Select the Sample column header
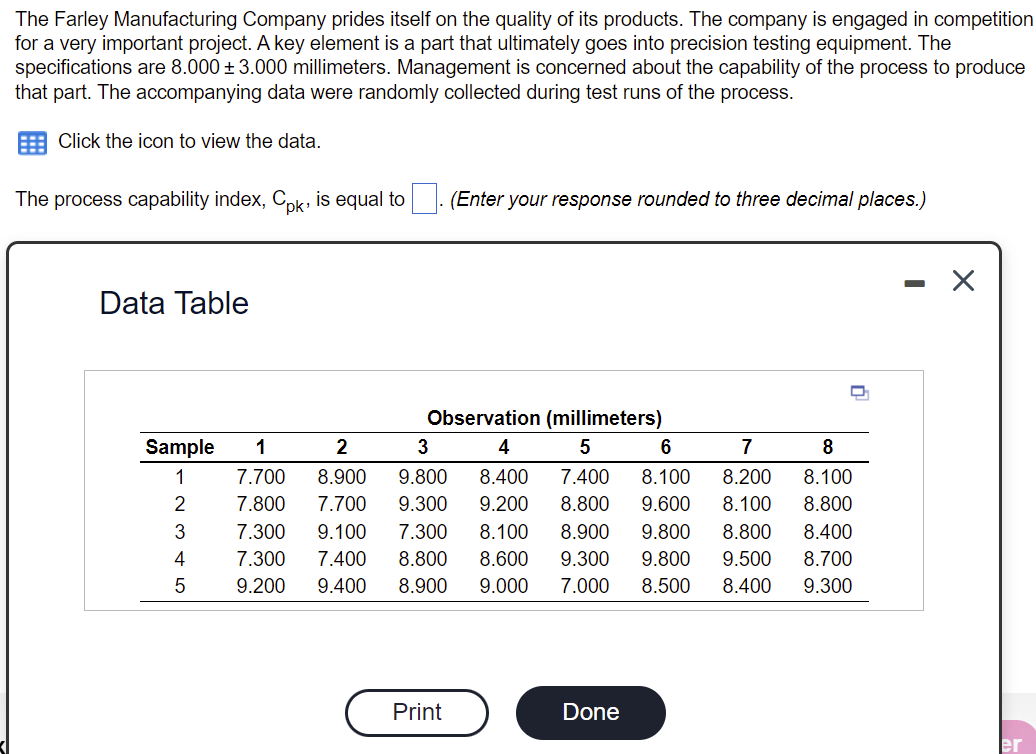1036x754 pixels. 180,447
